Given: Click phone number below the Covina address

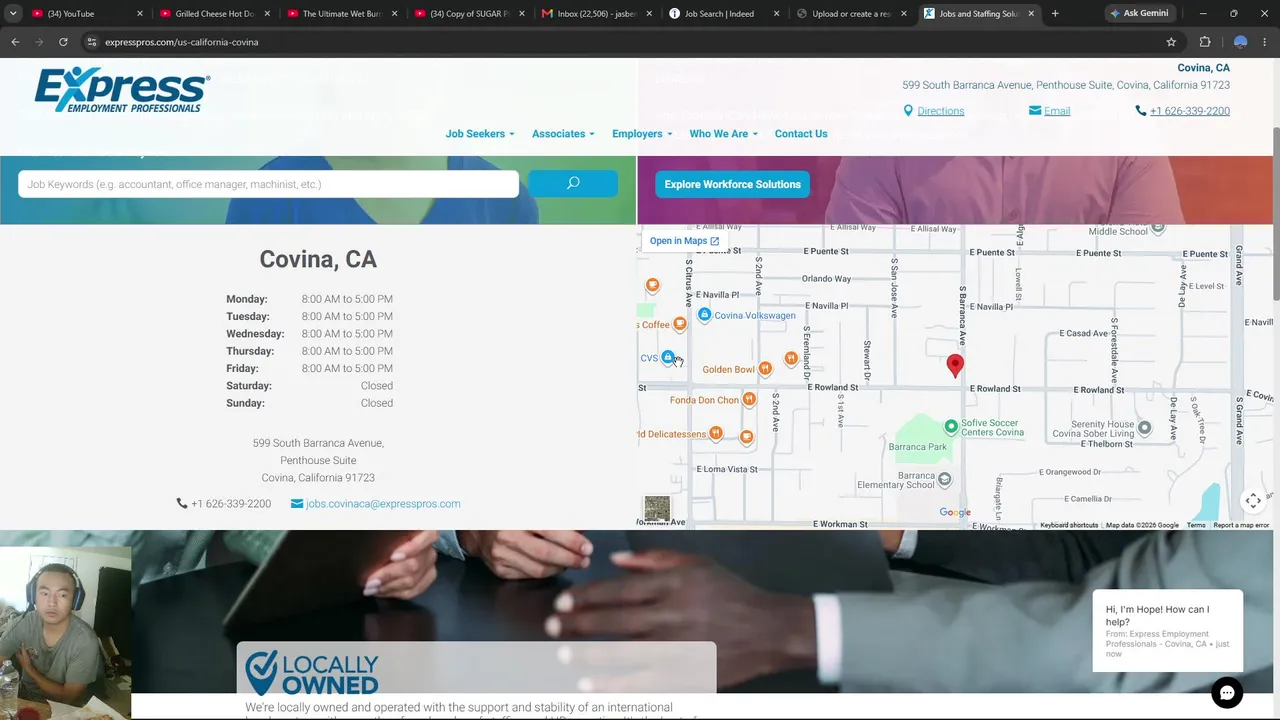Looking at the screenshot, I should click(x=231, y=504).
